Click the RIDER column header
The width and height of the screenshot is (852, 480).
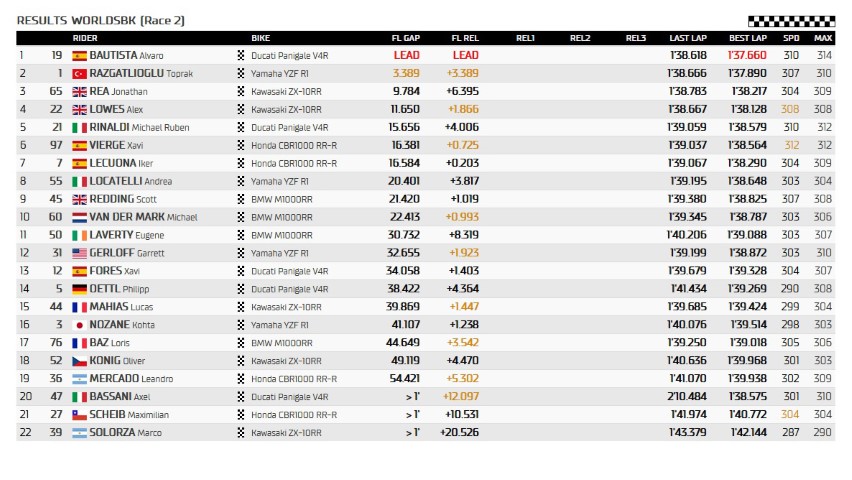click(x=85, y=38)
